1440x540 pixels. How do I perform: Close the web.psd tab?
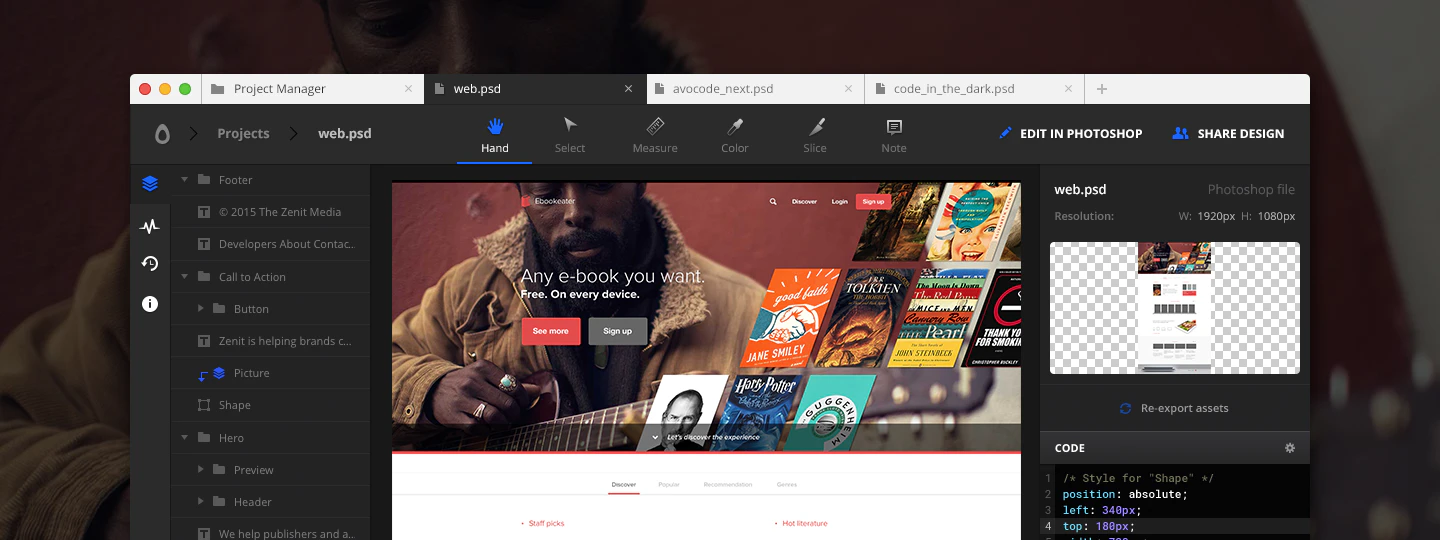coord(628,89)
